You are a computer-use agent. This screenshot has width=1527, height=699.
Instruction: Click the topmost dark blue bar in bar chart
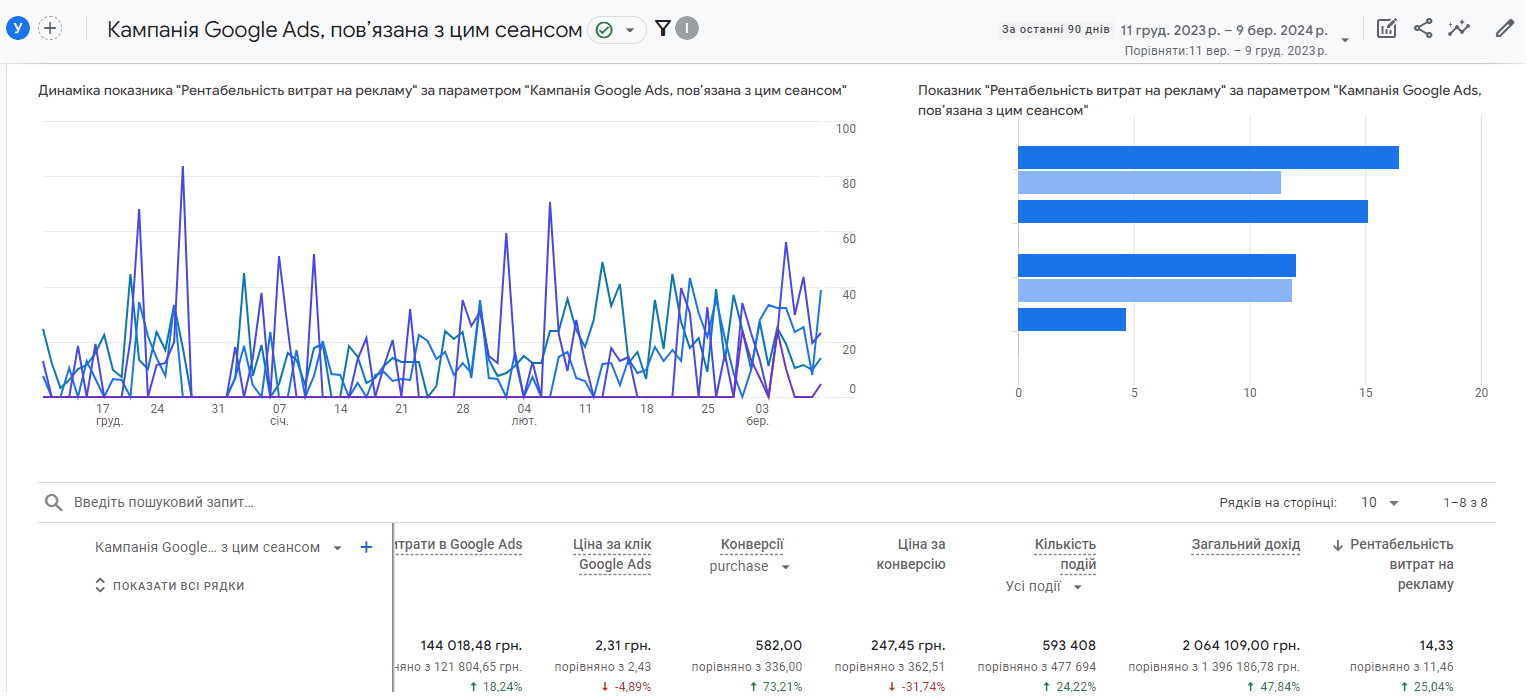coord(1208,158)
